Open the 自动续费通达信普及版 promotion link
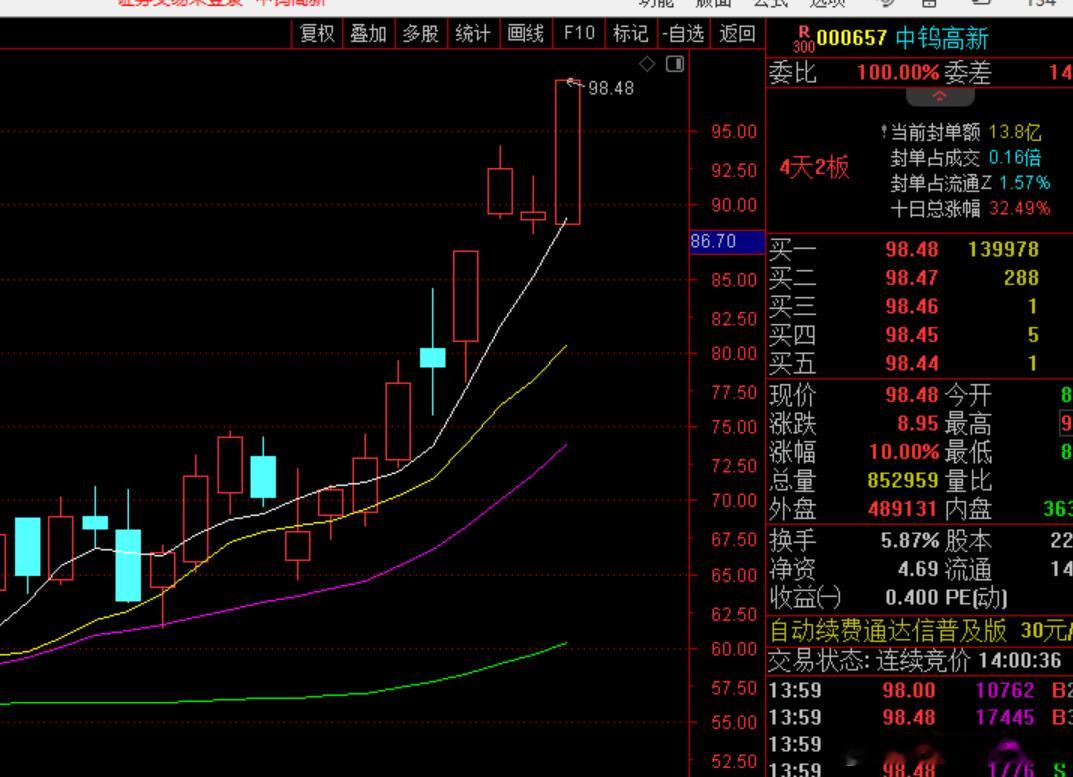The height and width of the screenshot is (777, 1073). point(920,630)
